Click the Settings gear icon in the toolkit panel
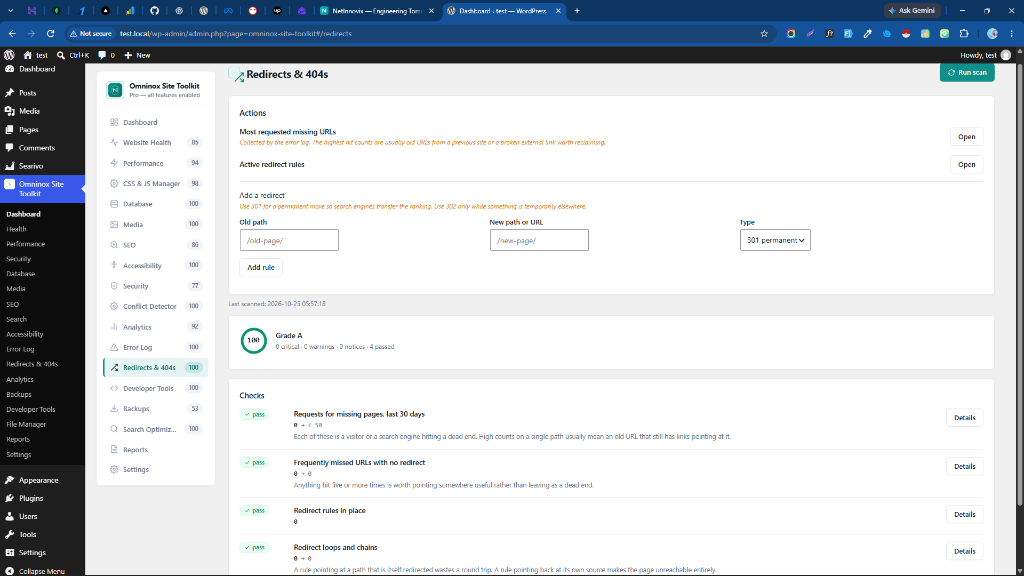 tap(114, 470)
